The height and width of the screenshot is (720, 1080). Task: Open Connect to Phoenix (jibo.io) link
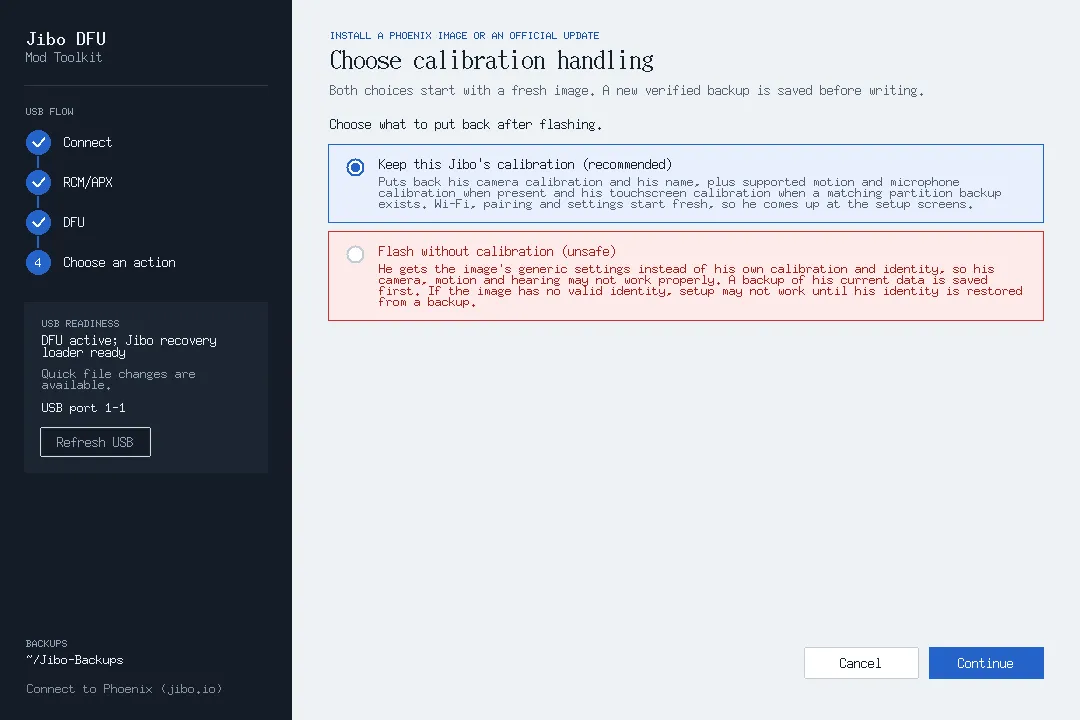[124, 689]
